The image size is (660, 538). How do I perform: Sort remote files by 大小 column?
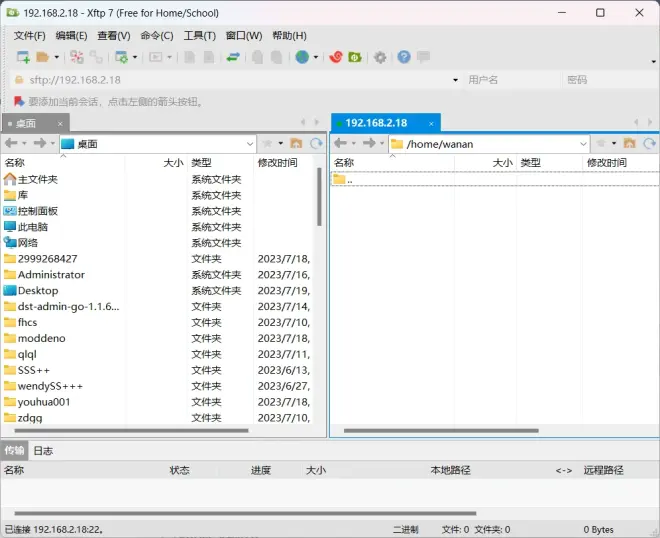point(485,162)
